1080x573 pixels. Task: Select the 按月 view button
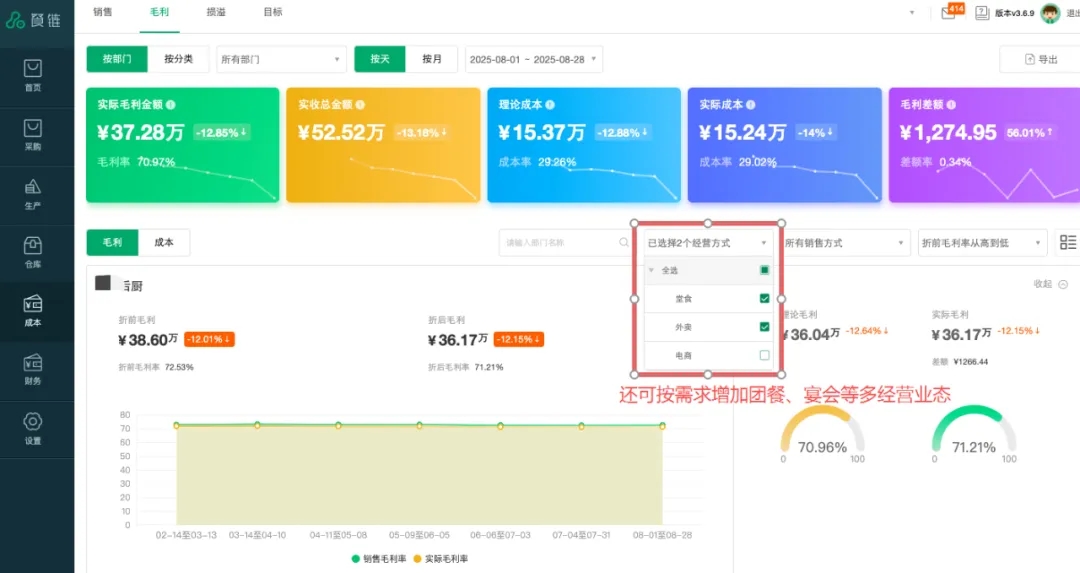point(432,59)
